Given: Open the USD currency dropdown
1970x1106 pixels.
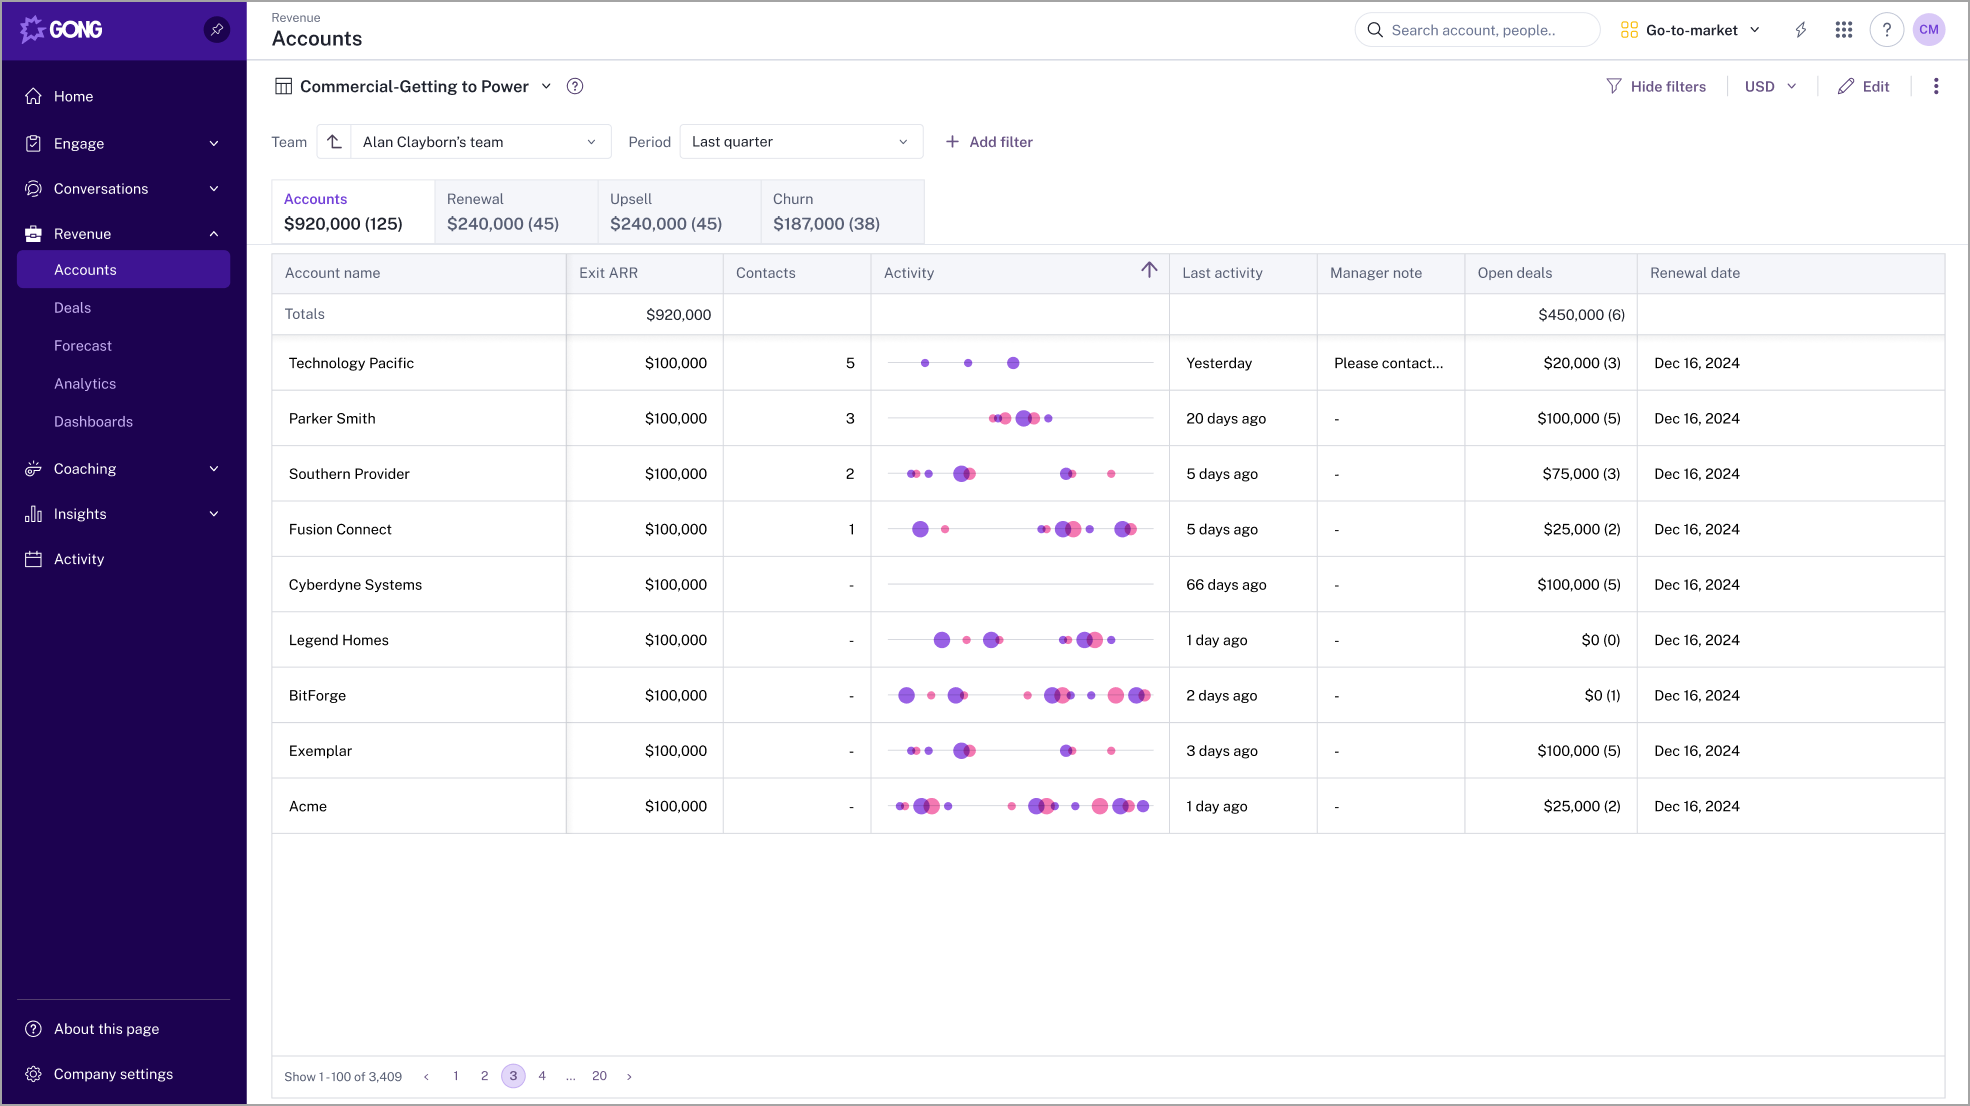Looking at the screenshot, I should click(1770, 86).
